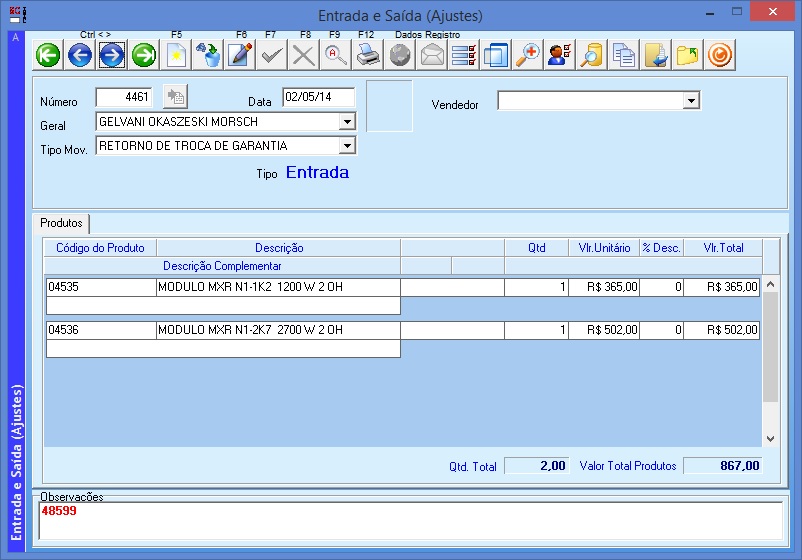The image size is (802, 560).
Task: Click the F6 edit pencil icon
Action: coord(240,55)
